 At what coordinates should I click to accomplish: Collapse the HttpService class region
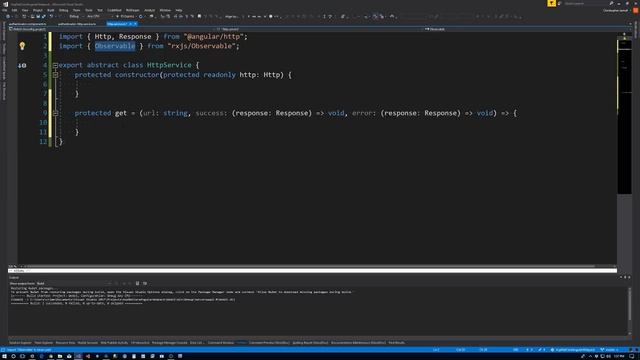pos(55,65)
